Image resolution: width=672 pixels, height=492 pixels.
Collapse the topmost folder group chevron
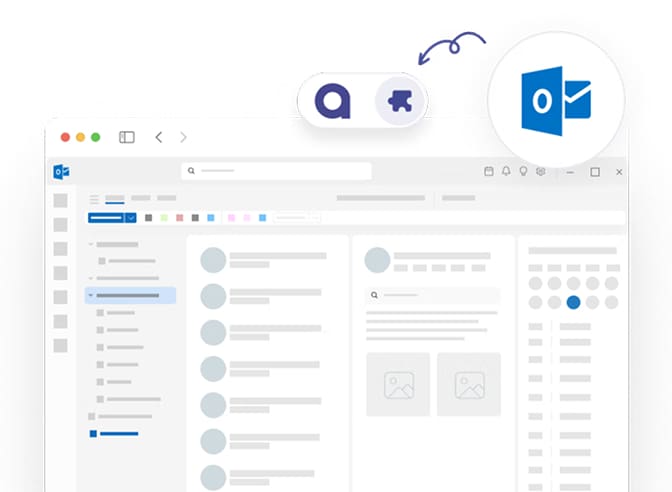pyautogui.click(x=90, y=244)
